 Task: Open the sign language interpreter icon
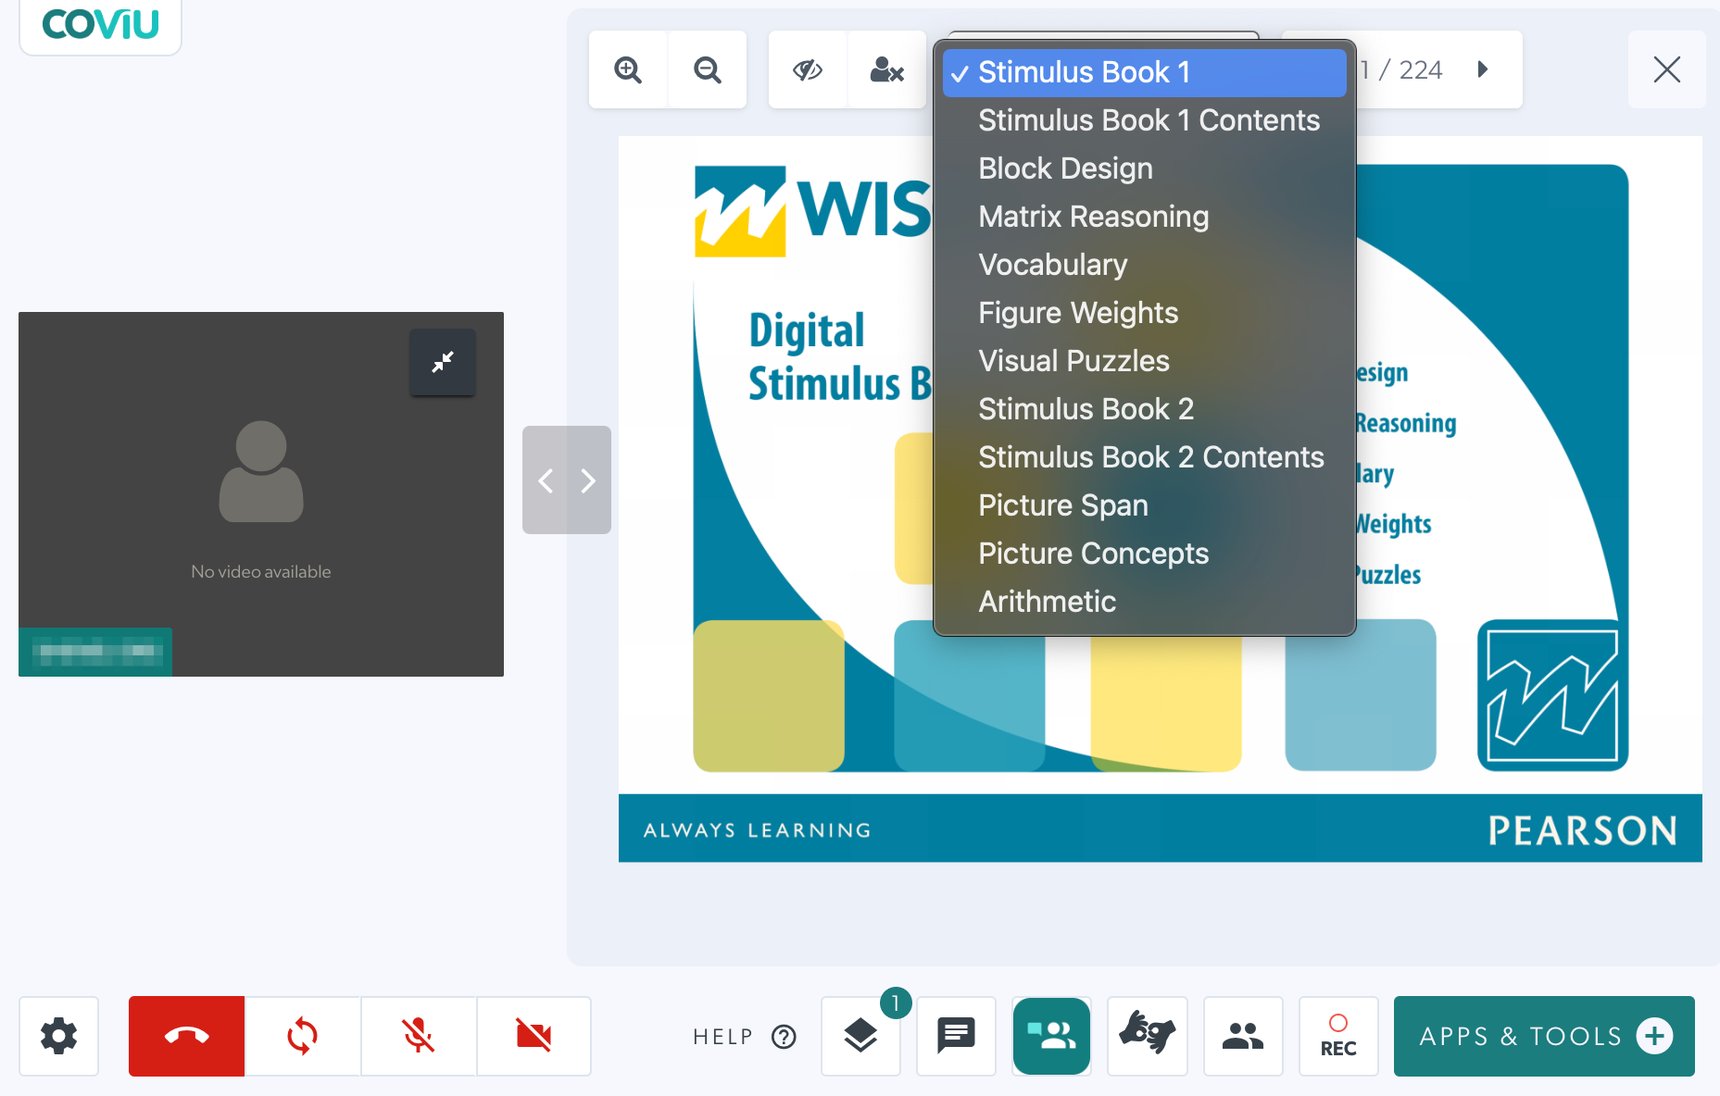tap(1147, 1036)
